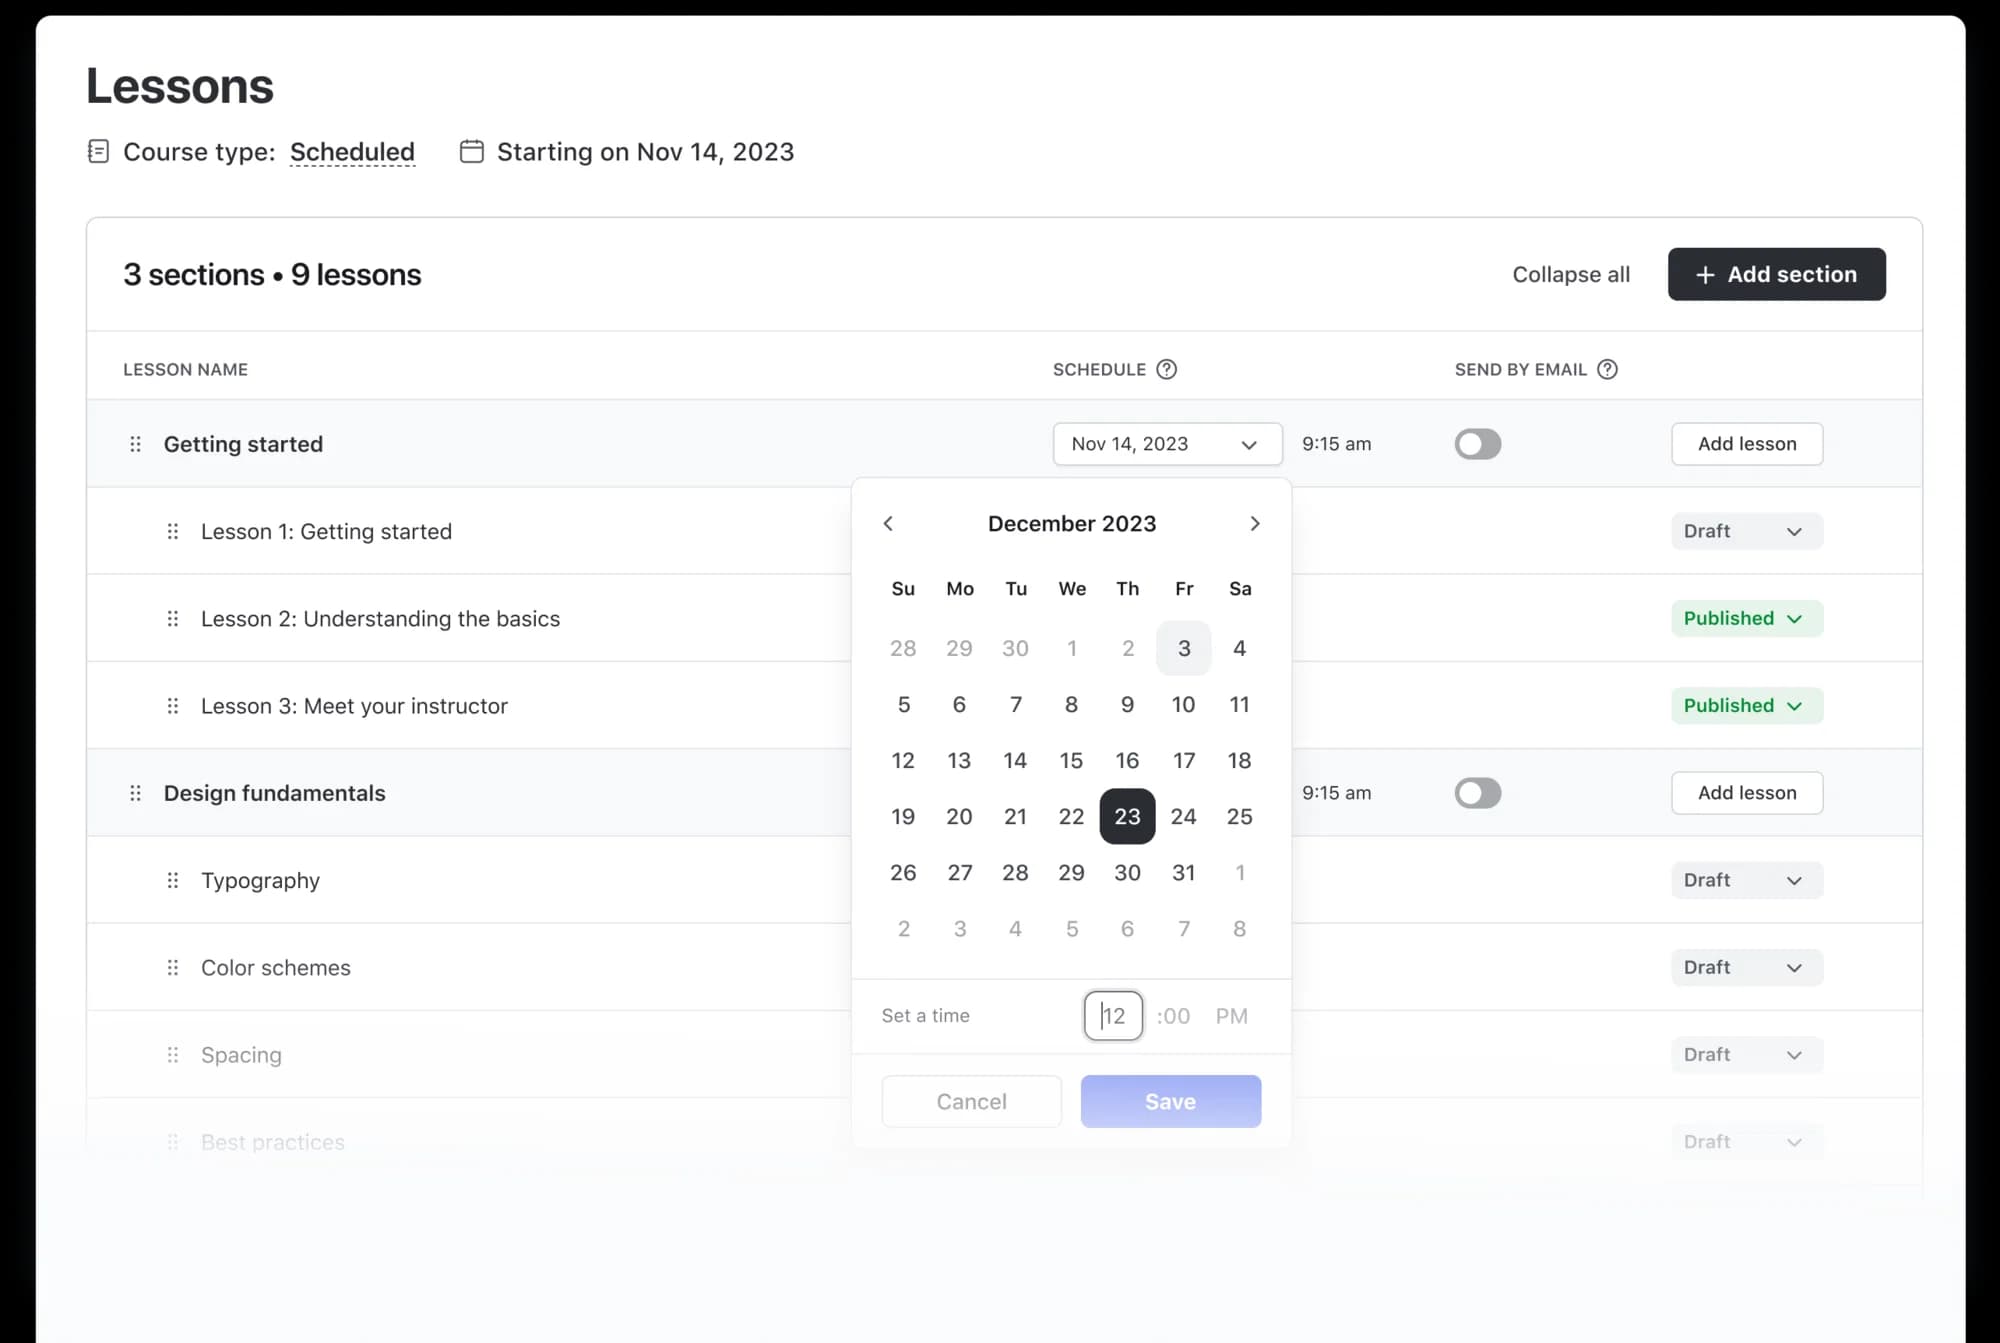
Task: Click drag handle of Typography lesson
Action: [172, 880]
